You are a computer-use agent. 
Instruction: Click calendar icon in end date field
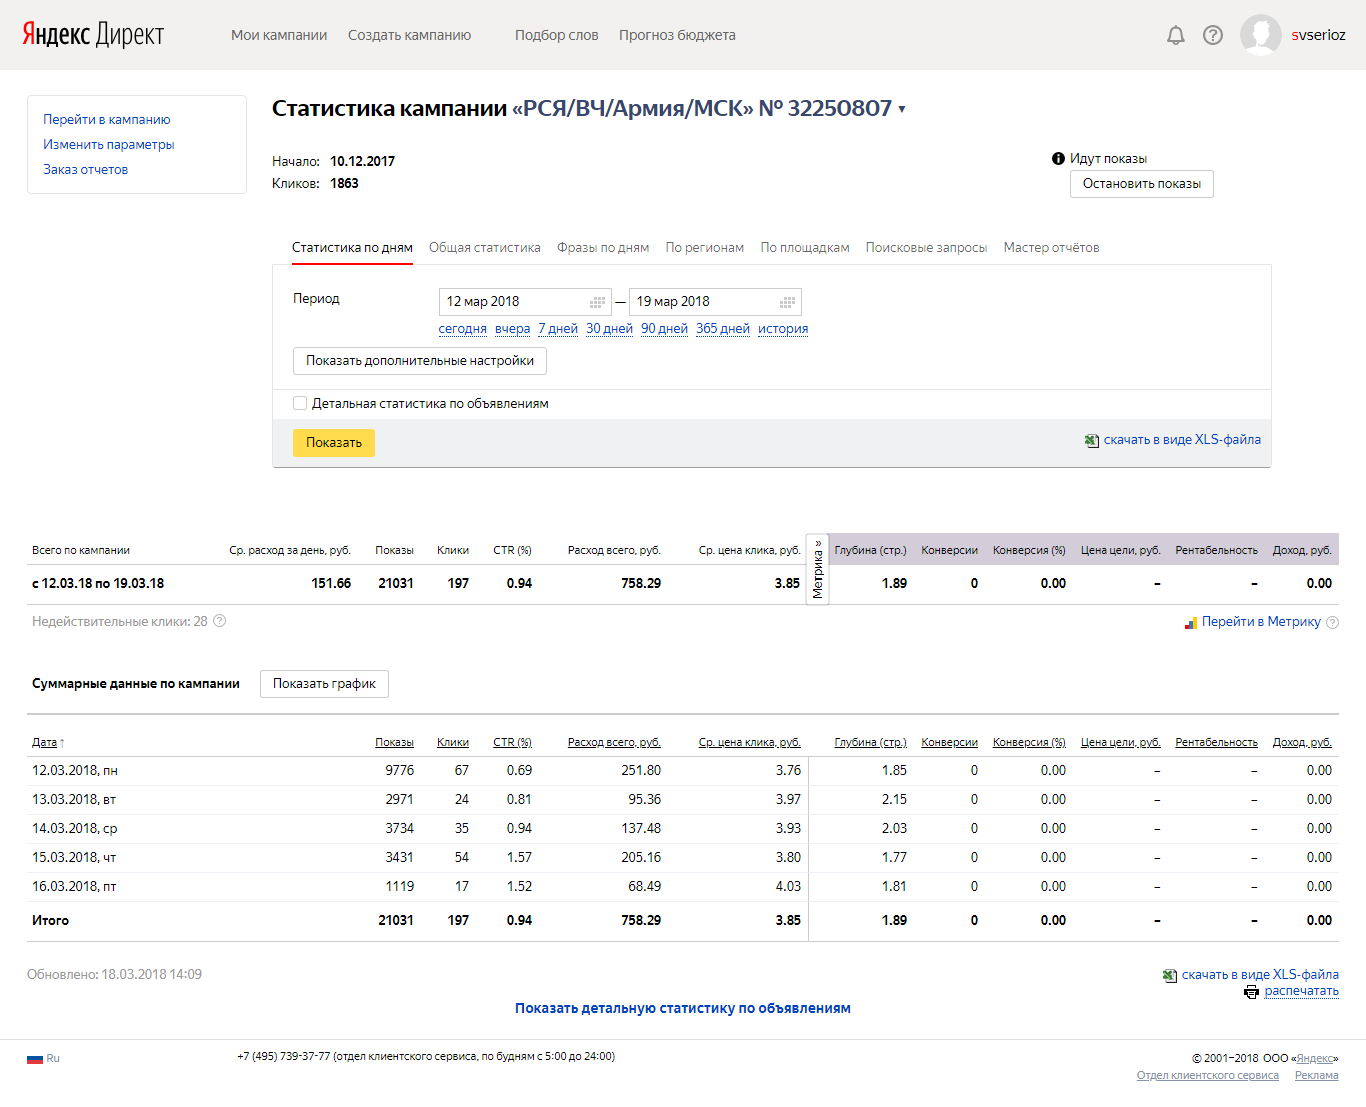coord(788,302)
